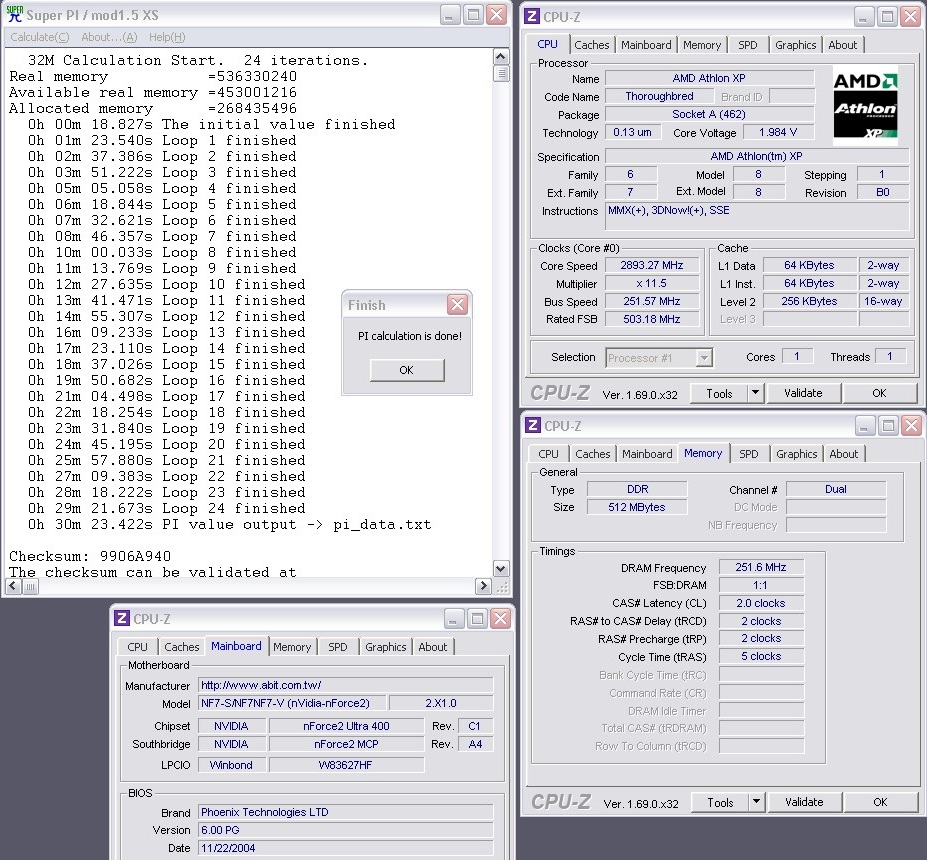
Task: Switch to SPD tab in Mainboard CPU-Z window
Action: [x=338, y=647]
